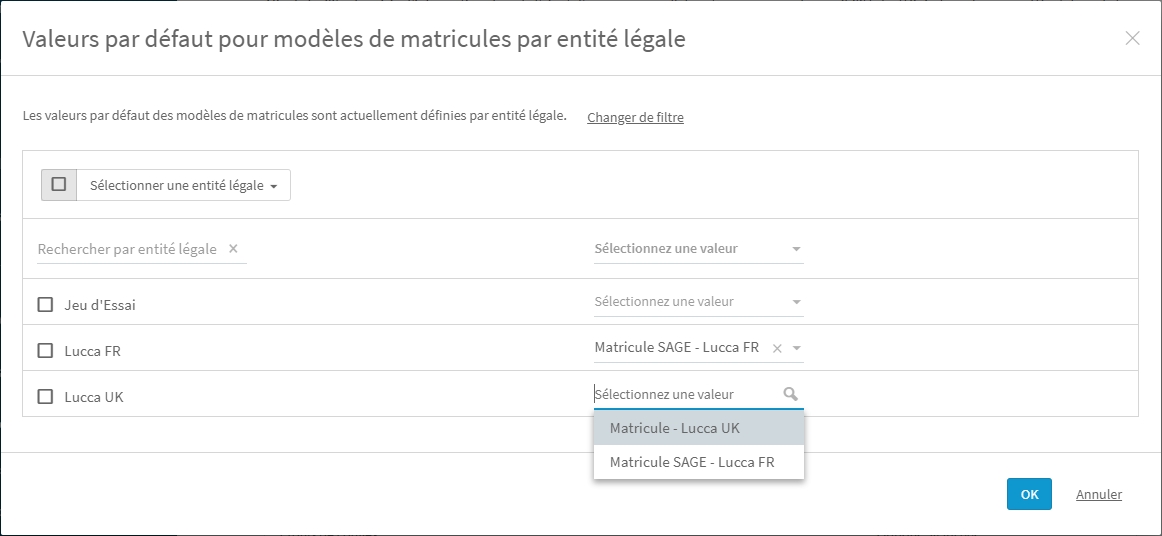Confirm with the OK button
The height and width of the screenshot is (536, 1162).
tap(1029, 494)
